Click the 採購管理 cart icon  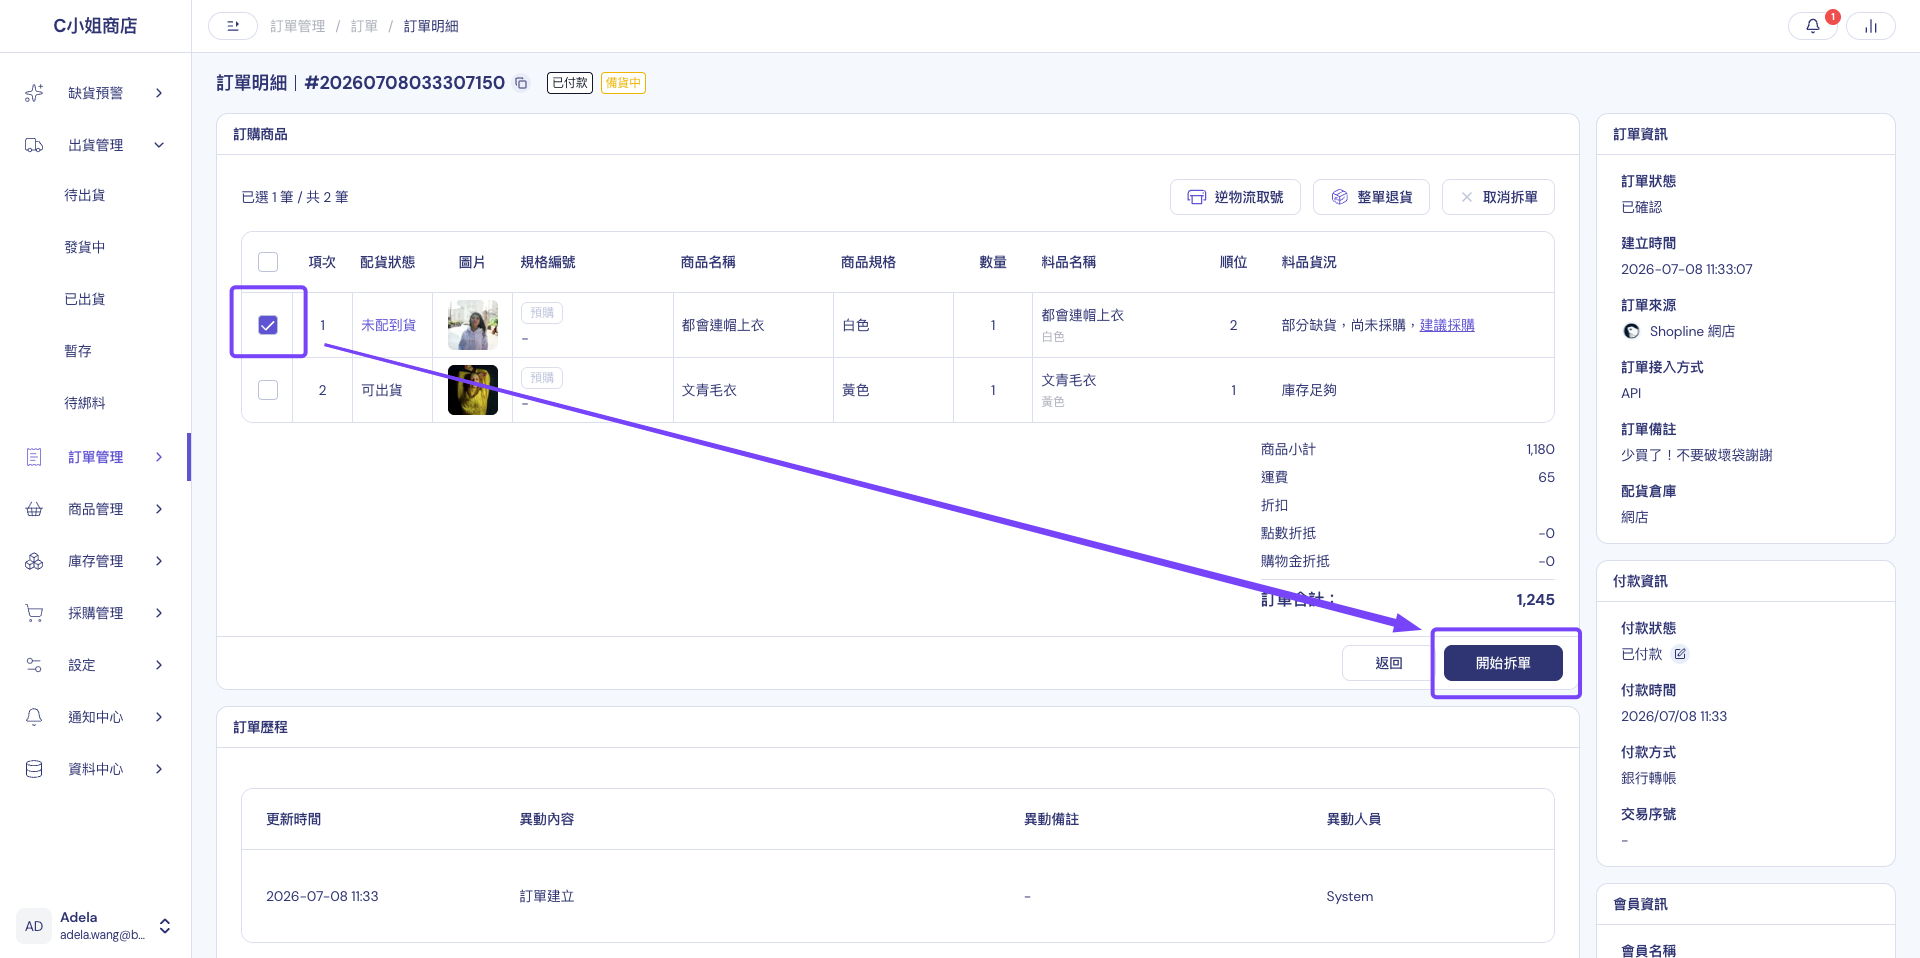tap(34, 613)
